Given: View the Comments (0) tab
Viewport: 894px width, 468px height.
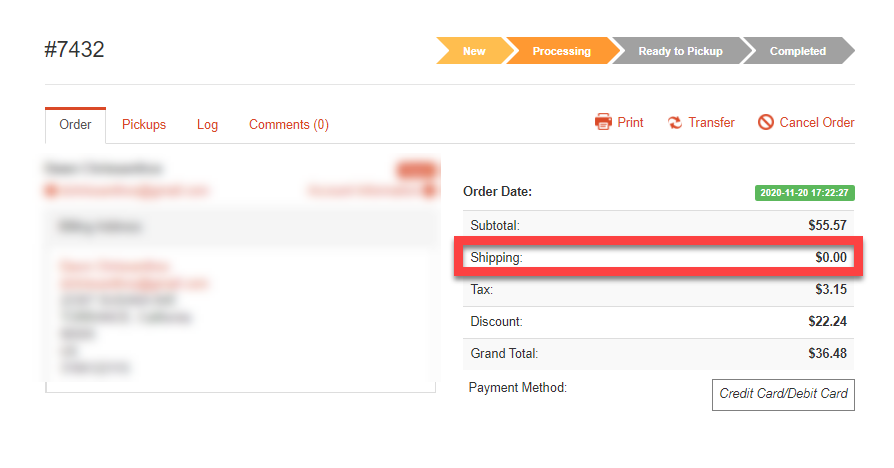Looking at the screenshot, I should click(x=288, y=125).
